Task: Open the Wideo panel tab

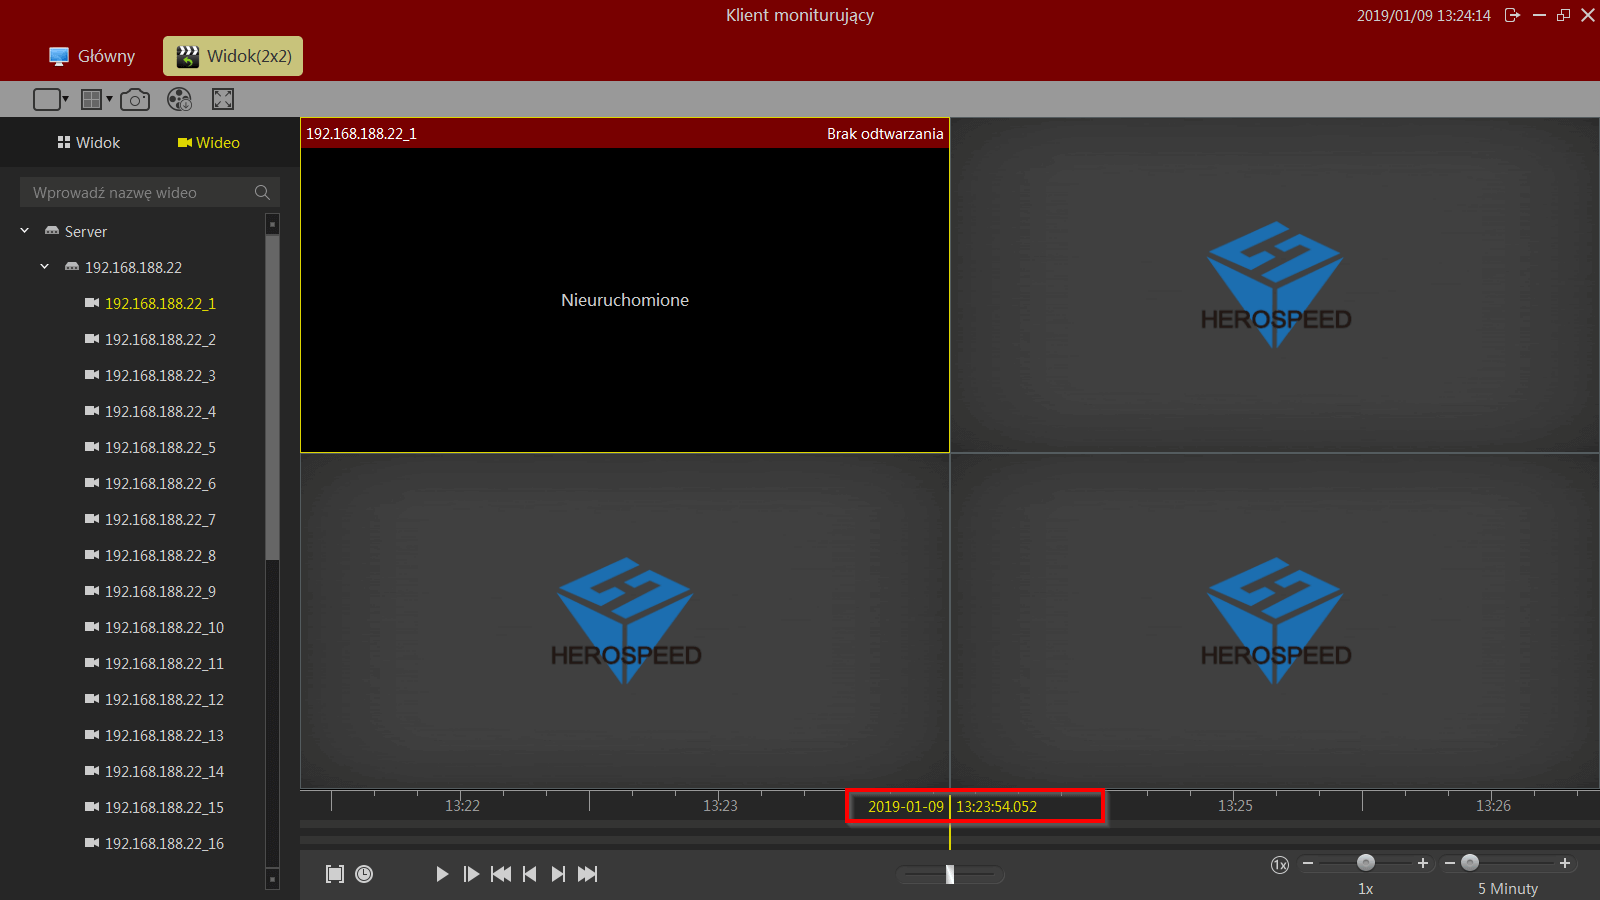Action: click(209, 143)
